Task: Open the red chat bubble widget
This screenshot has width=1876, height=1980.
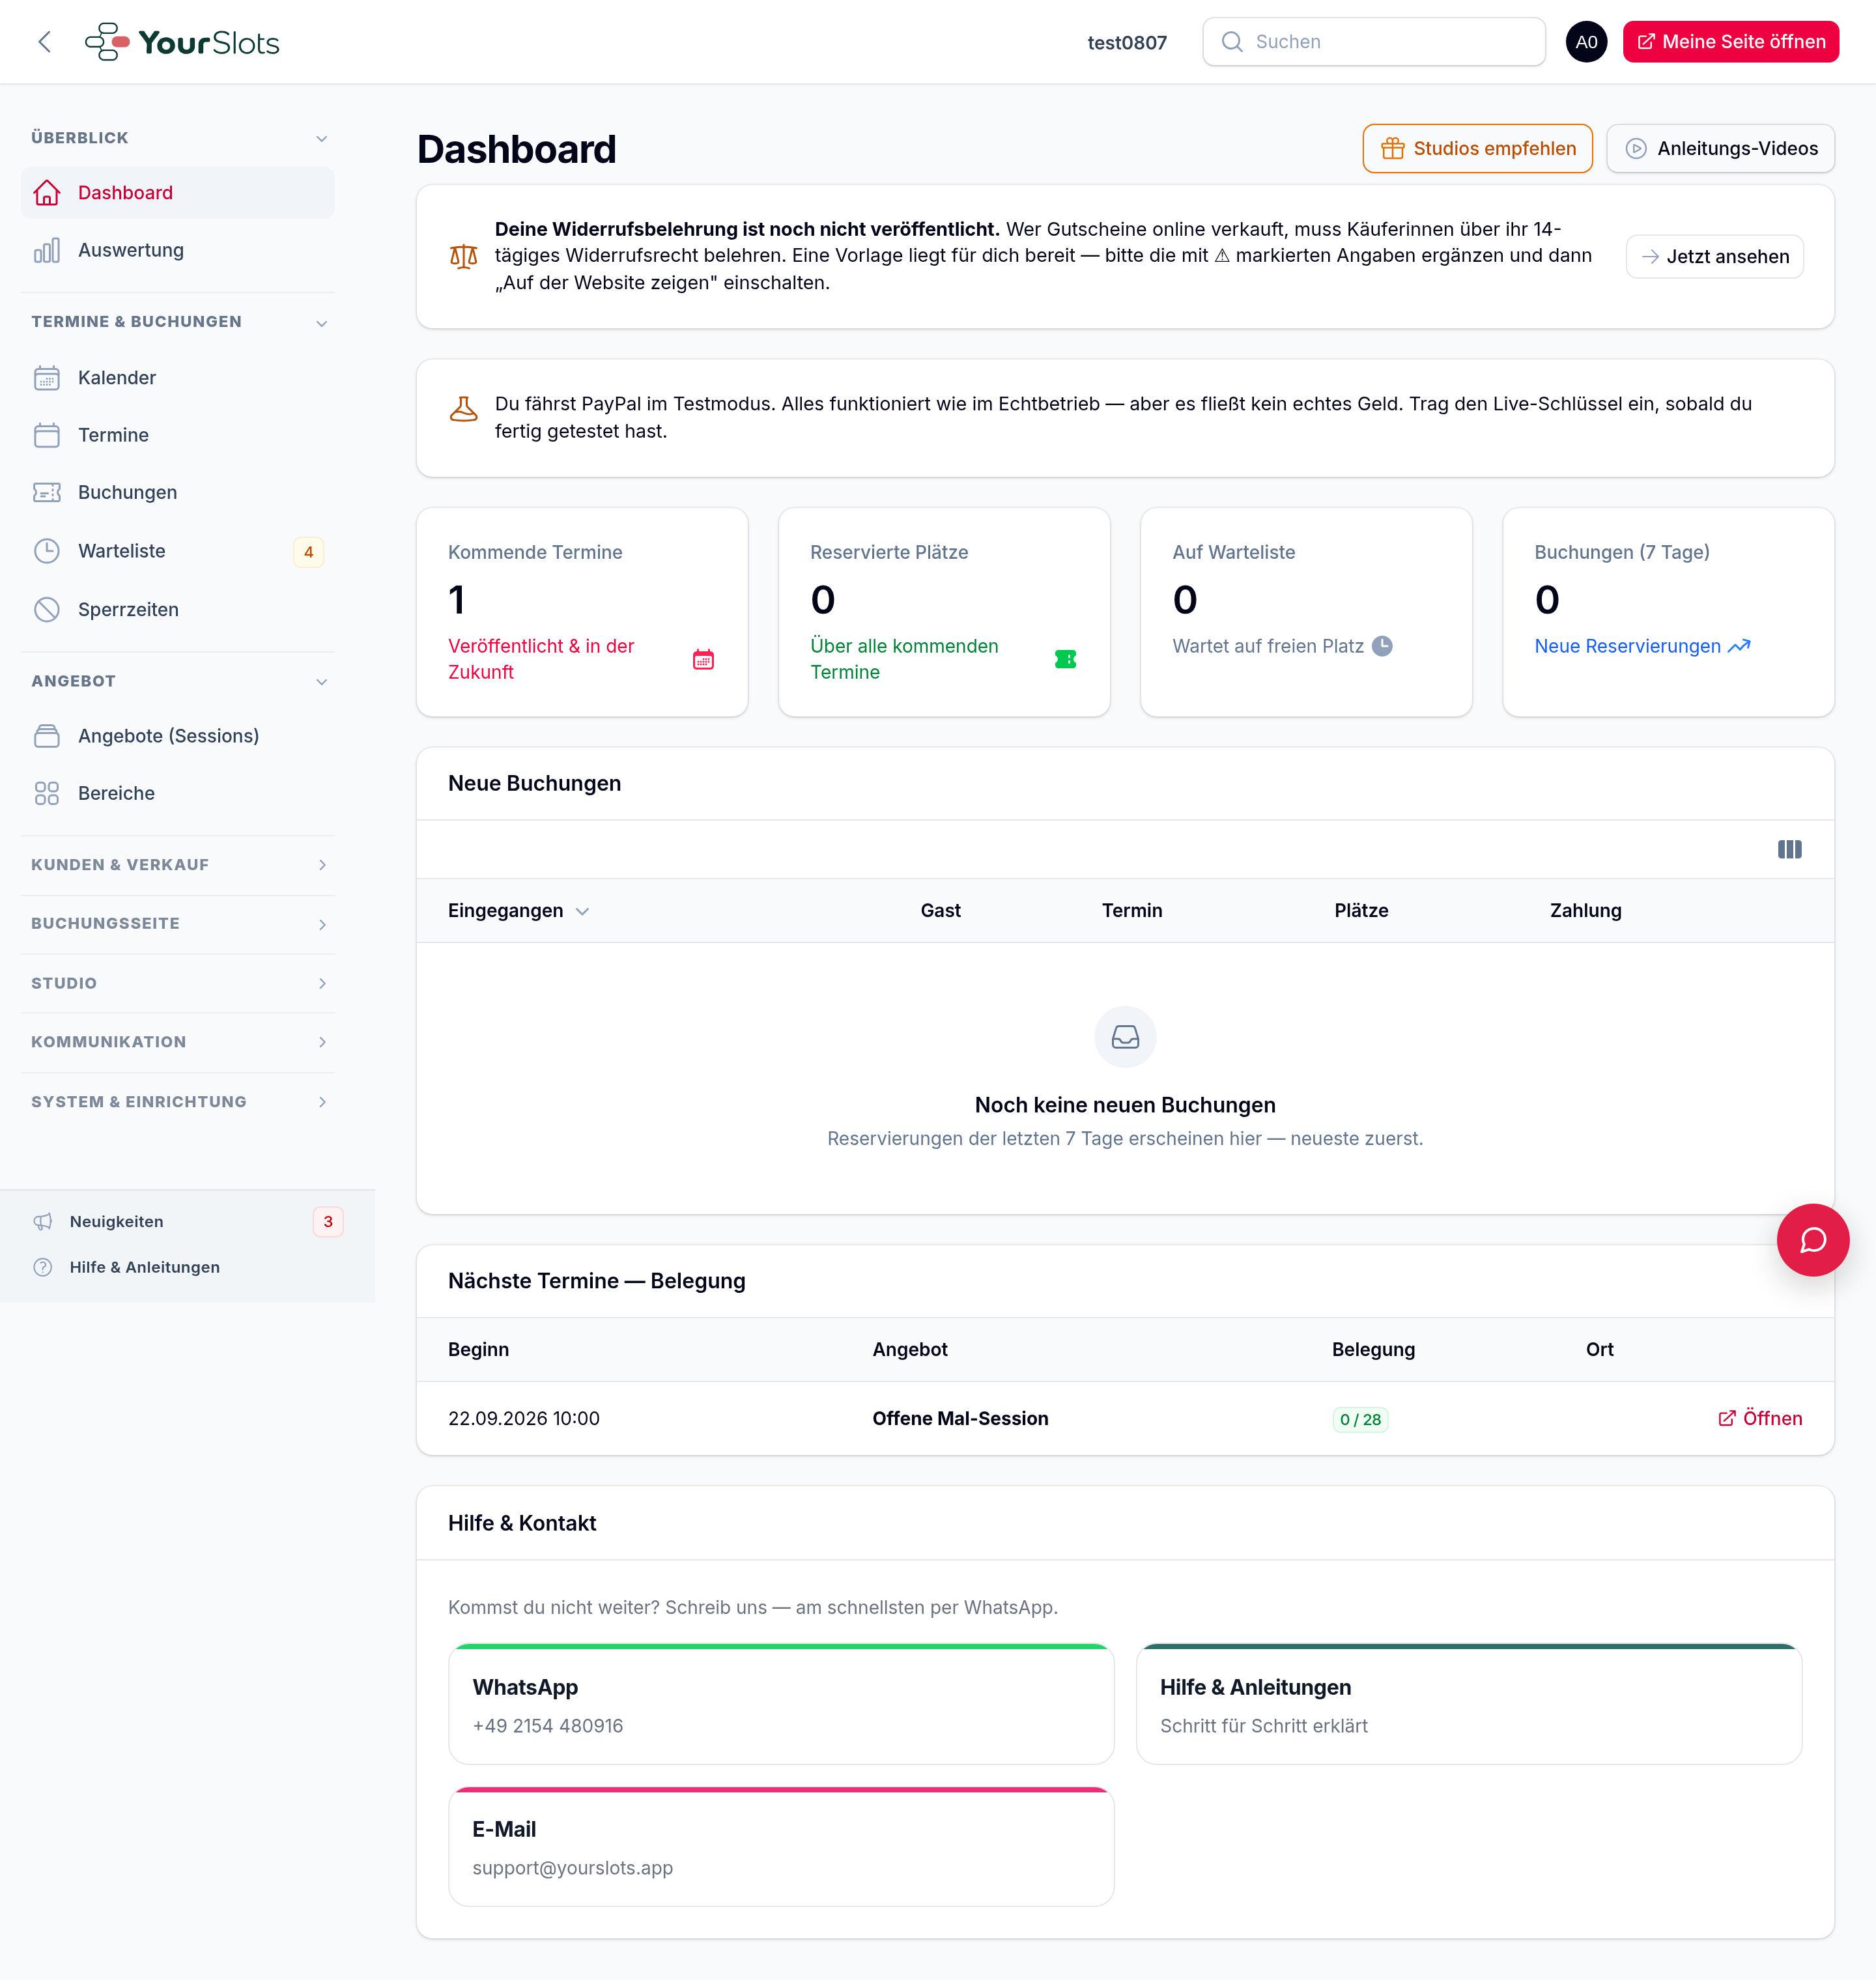Action: click(x=1812, y=1240)
